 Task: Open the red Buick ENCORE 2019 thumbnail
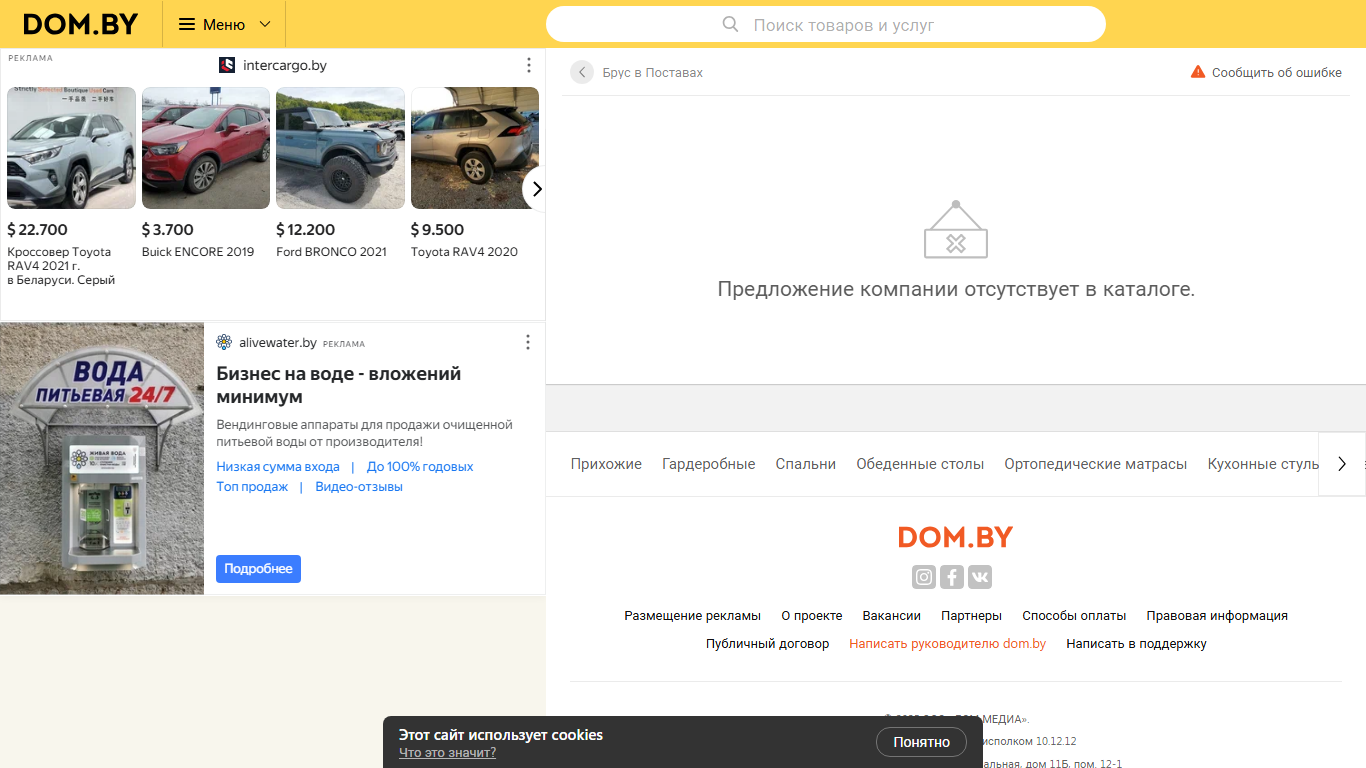pos(206,148)
